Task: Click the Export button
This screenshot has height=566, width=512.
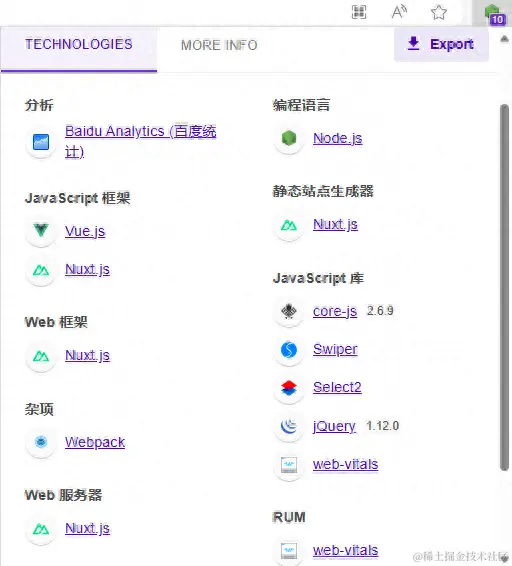Action: click(x=441, y=44)
